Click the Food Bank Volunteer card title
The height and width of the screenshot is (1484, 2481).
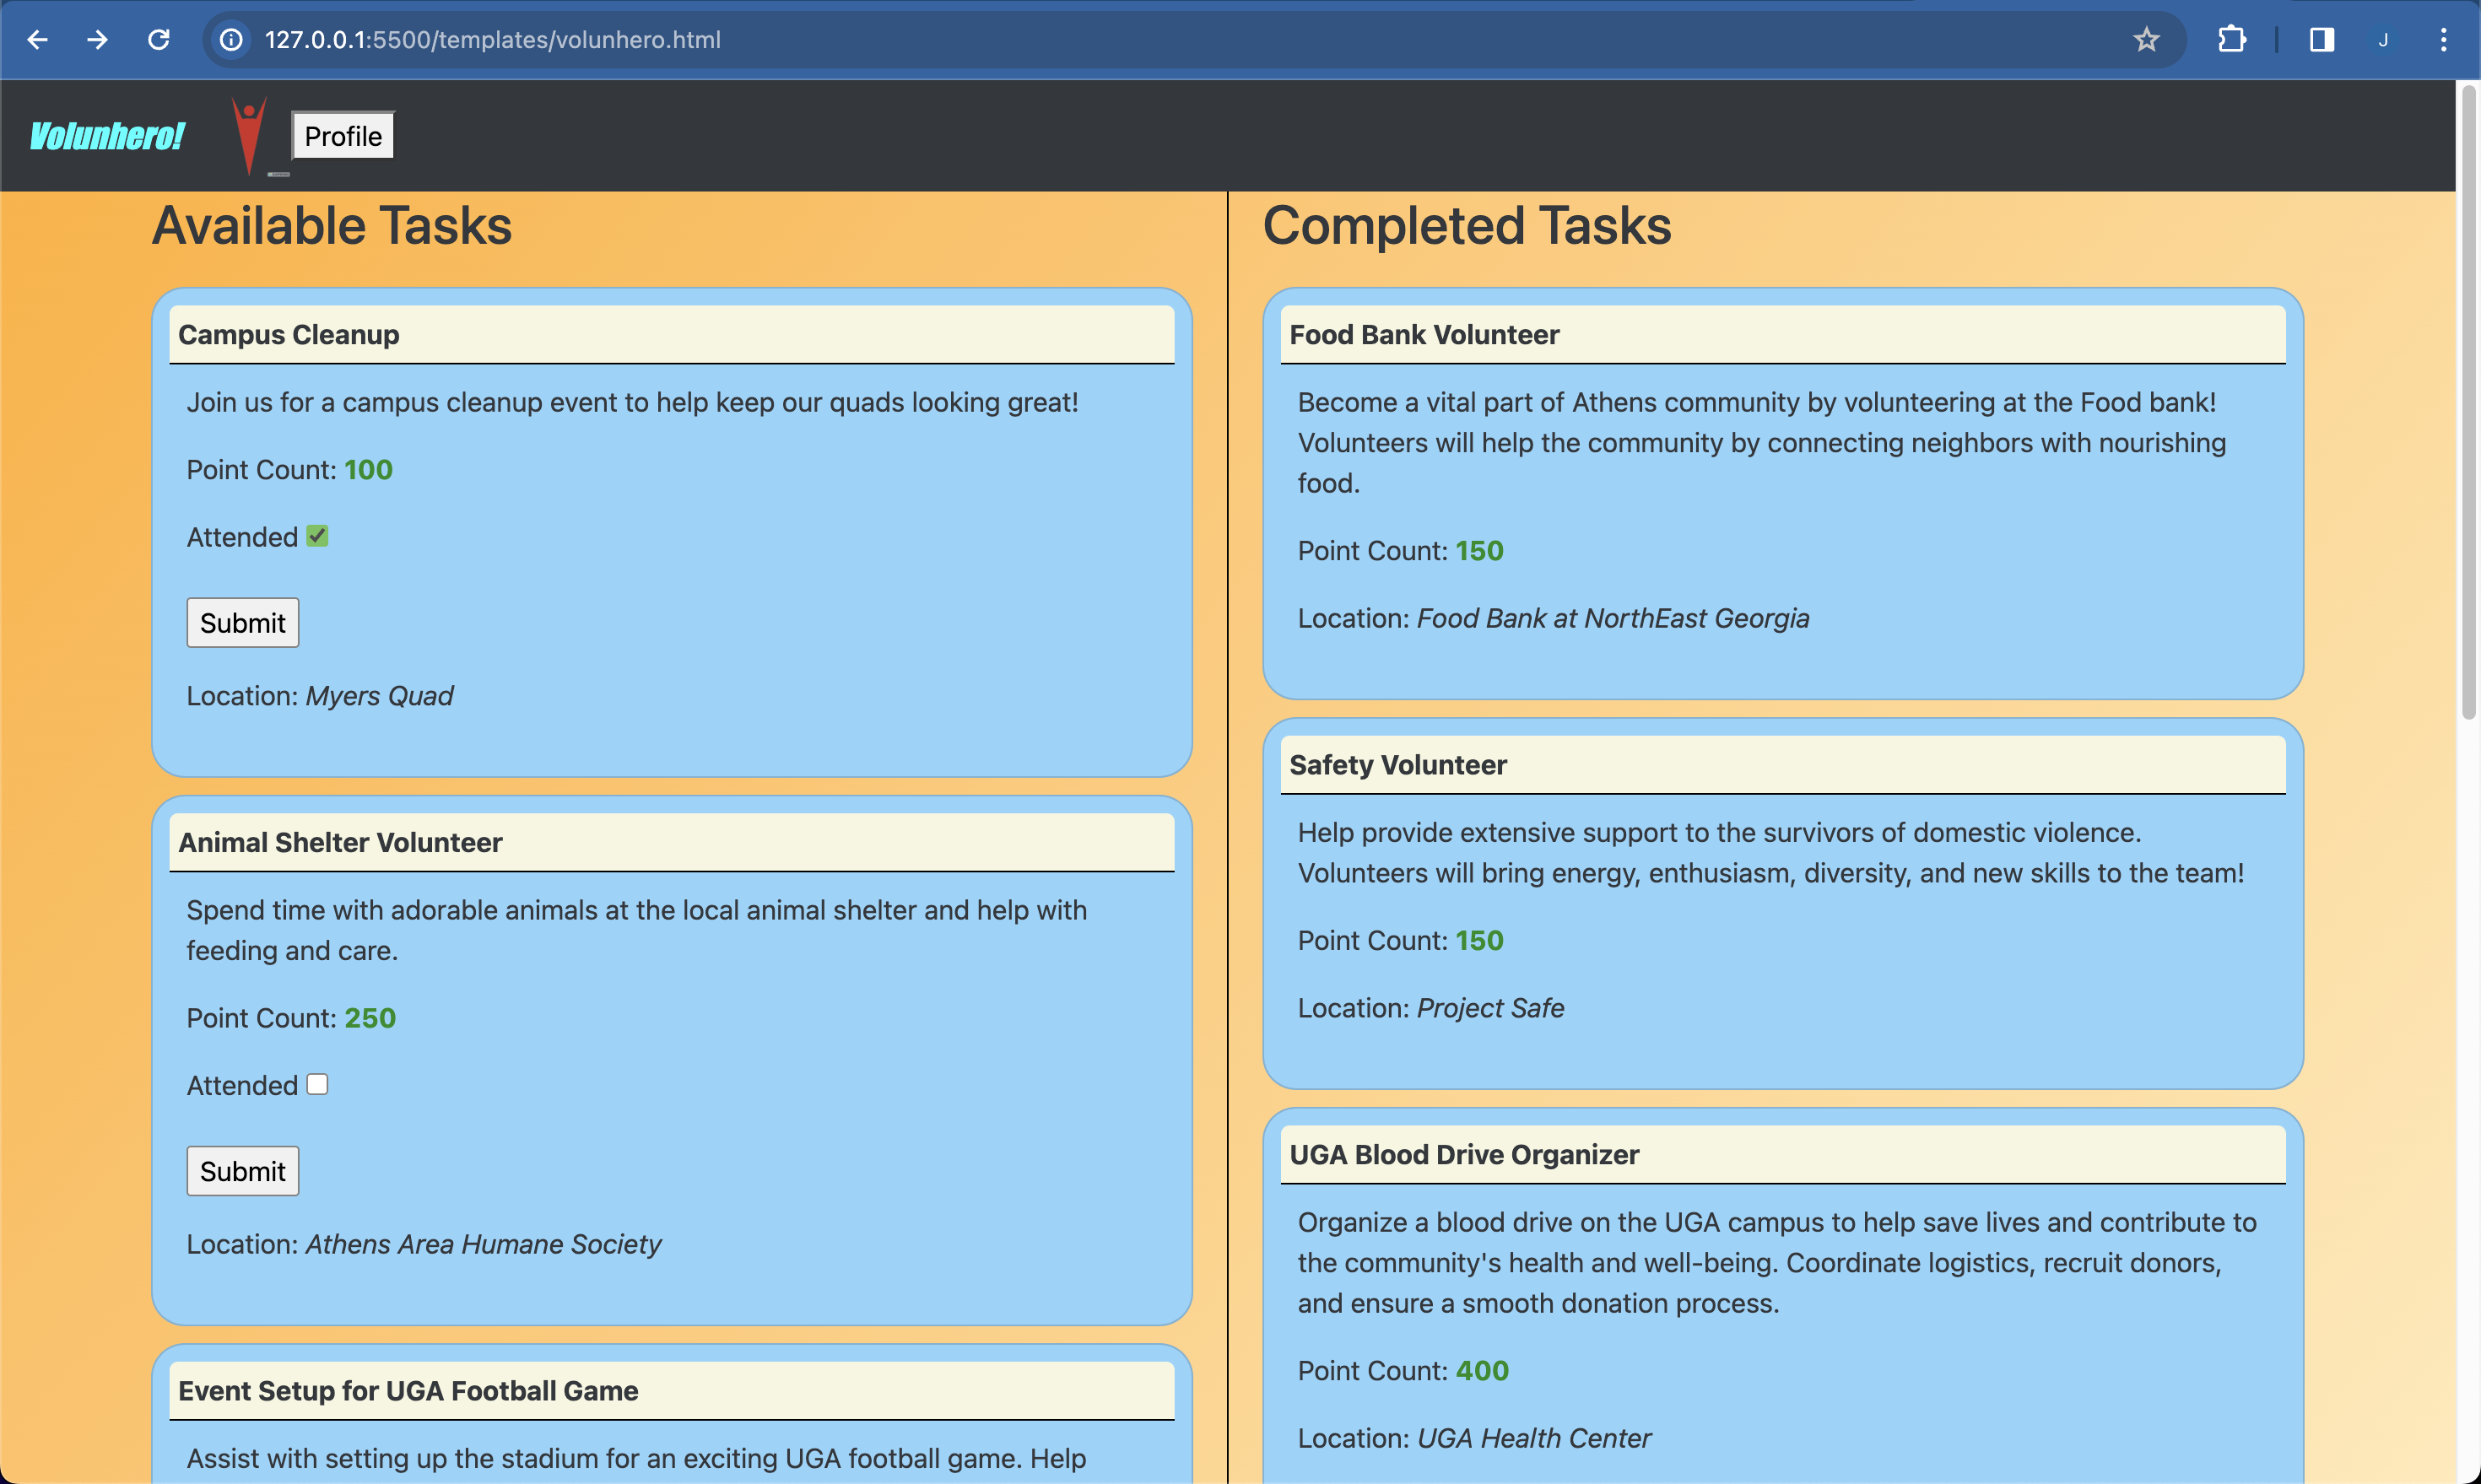(1423, 335)
